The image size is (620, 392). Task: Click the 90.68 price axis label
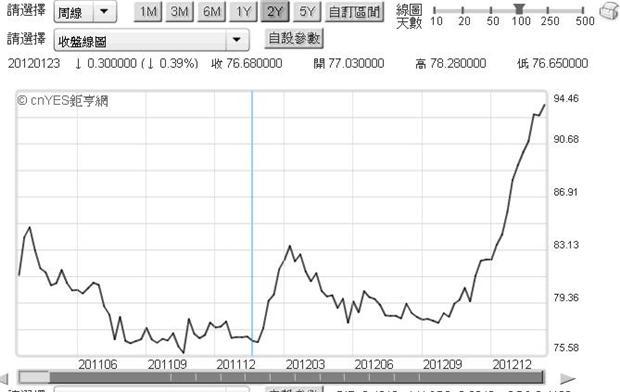click(566, 139)
